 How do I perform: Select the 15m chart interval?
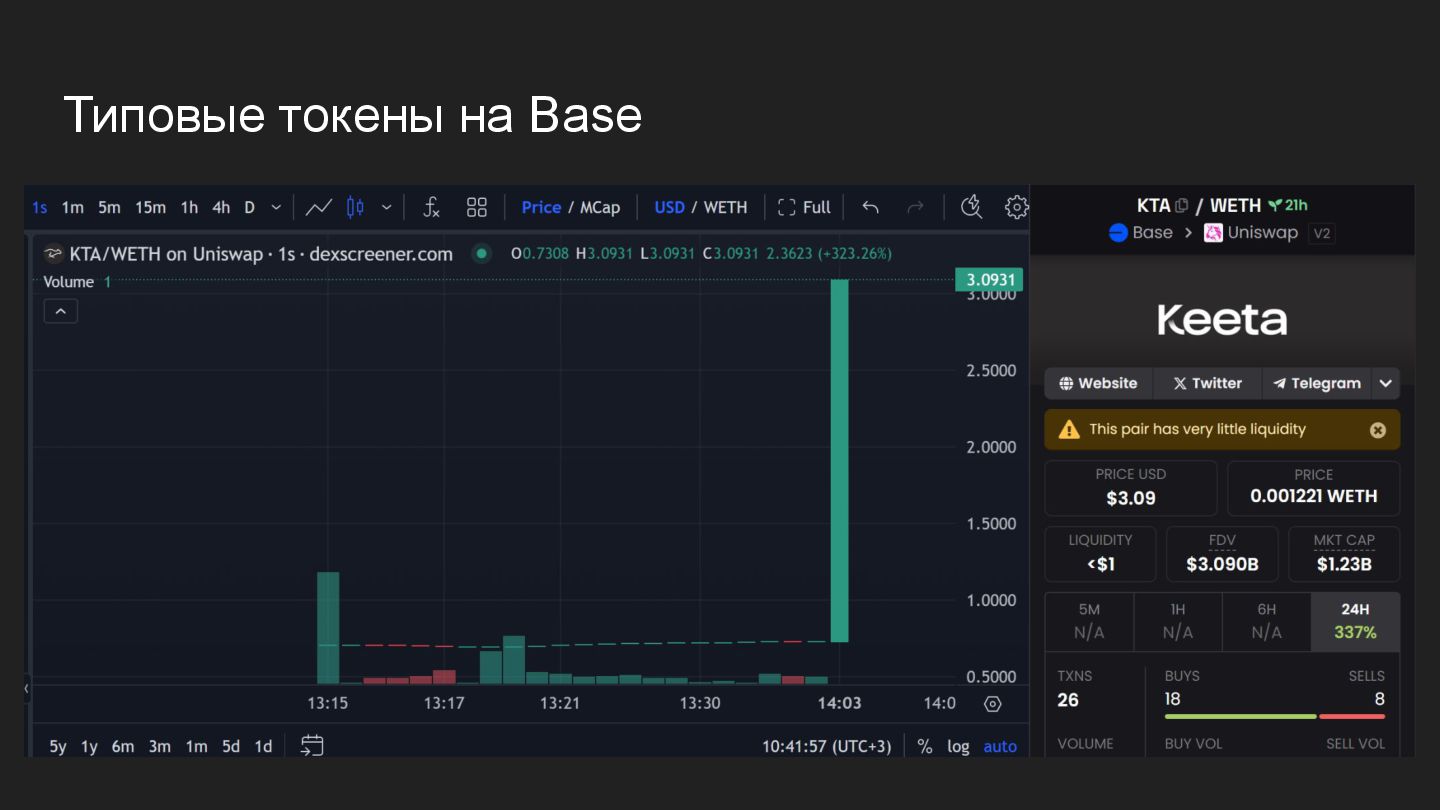tap(150, 208)
